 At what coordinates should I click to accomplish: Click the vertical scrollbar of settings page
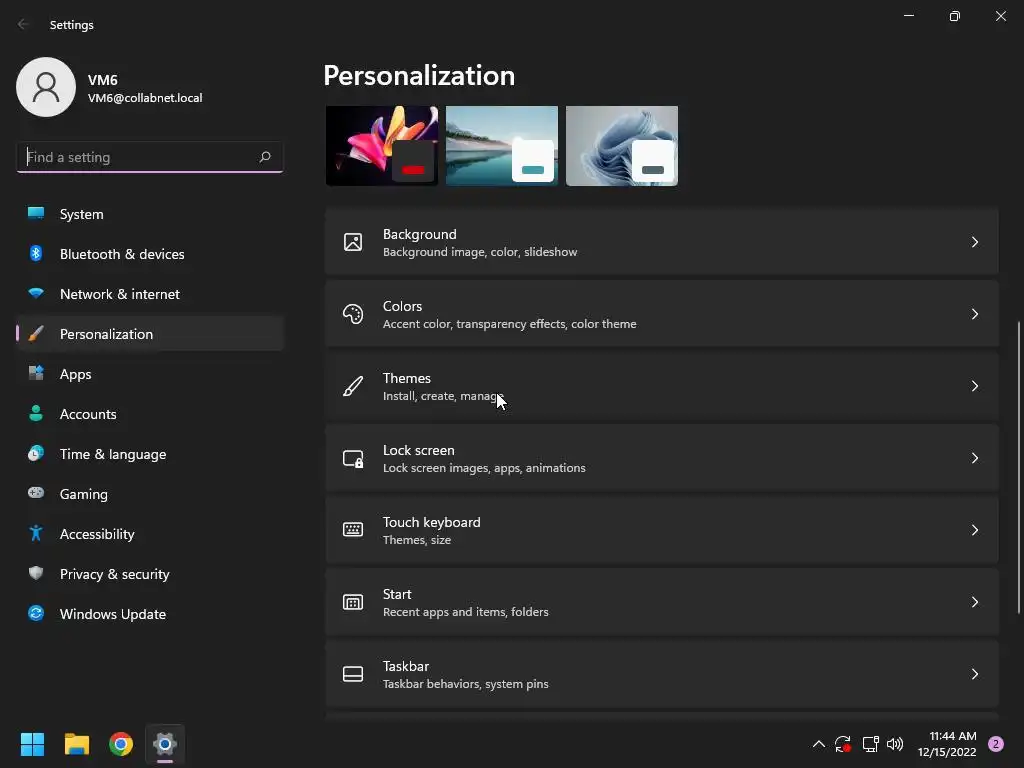[1019, 467]
